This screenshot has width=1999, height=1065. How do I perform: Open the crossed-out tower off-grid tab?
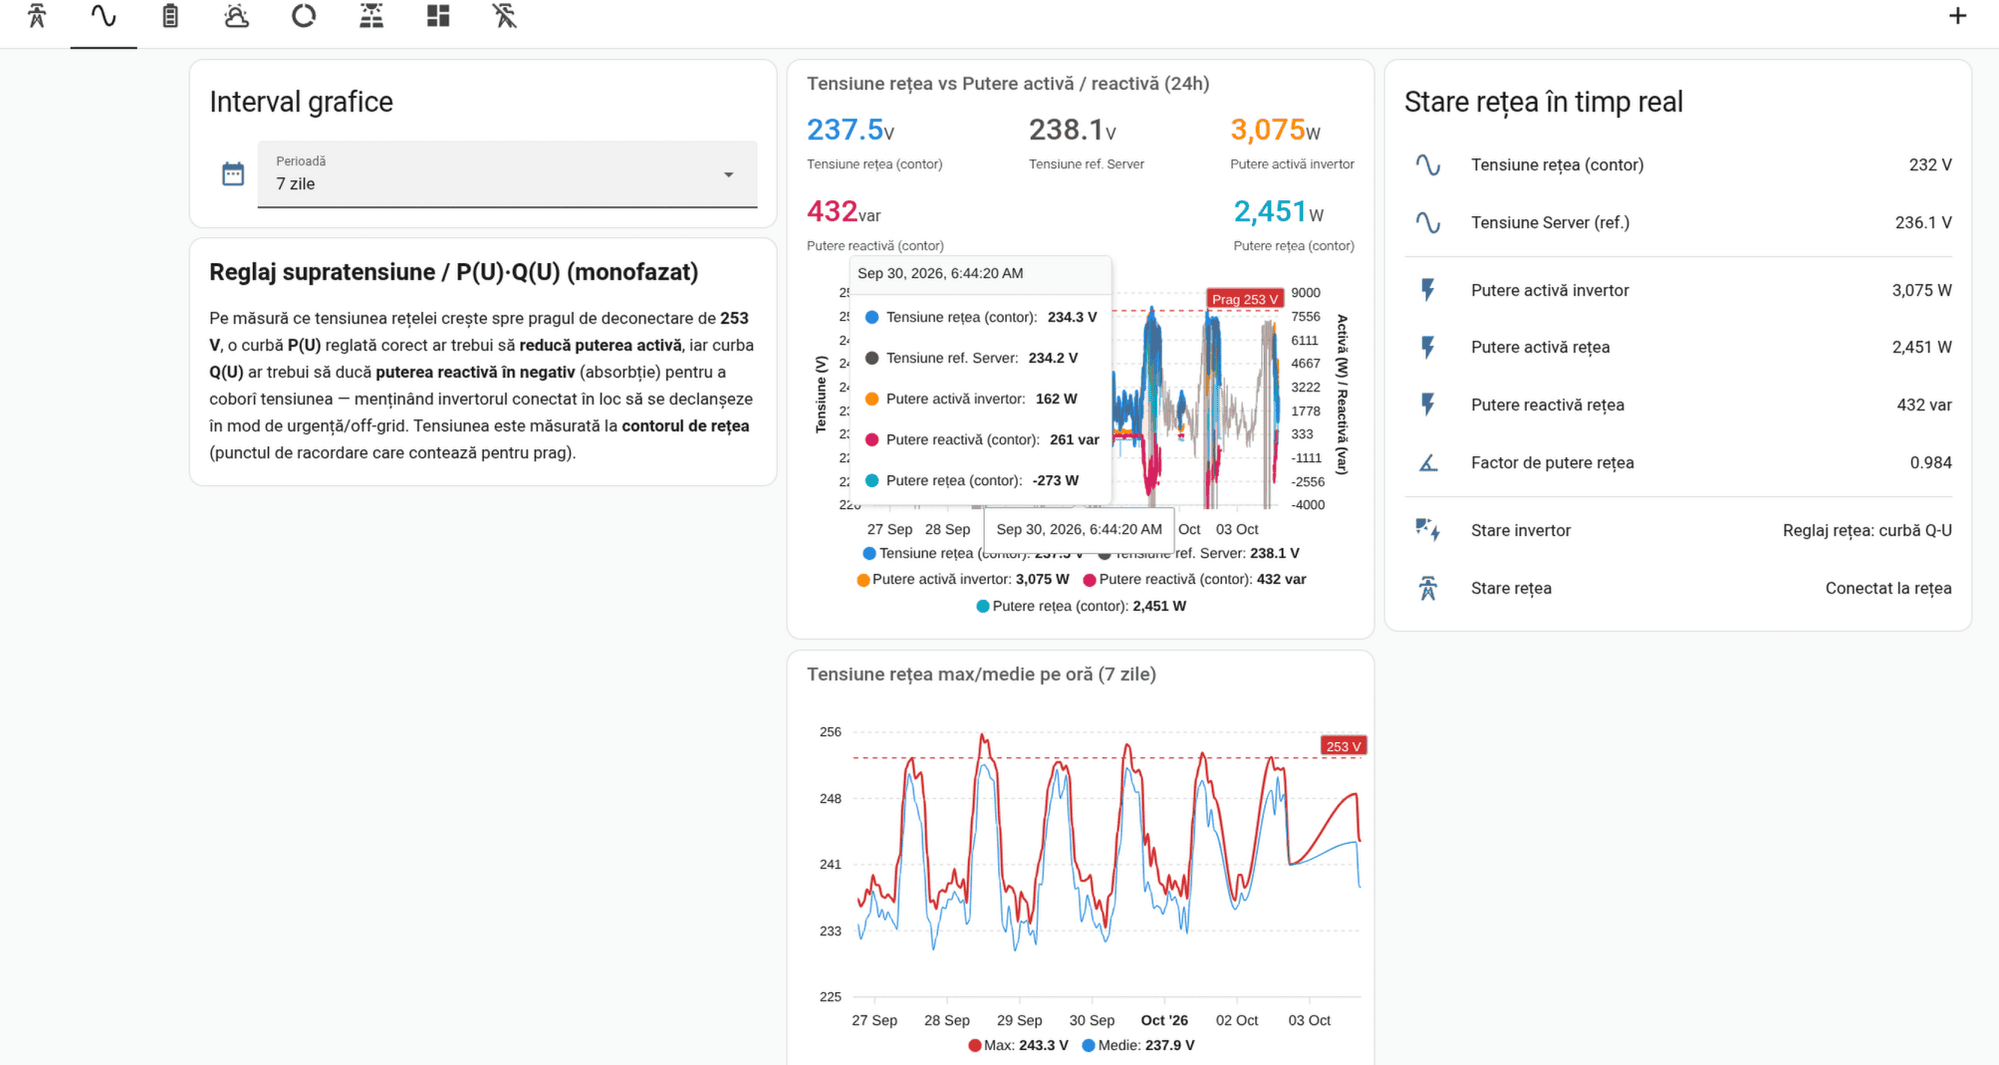505,16
